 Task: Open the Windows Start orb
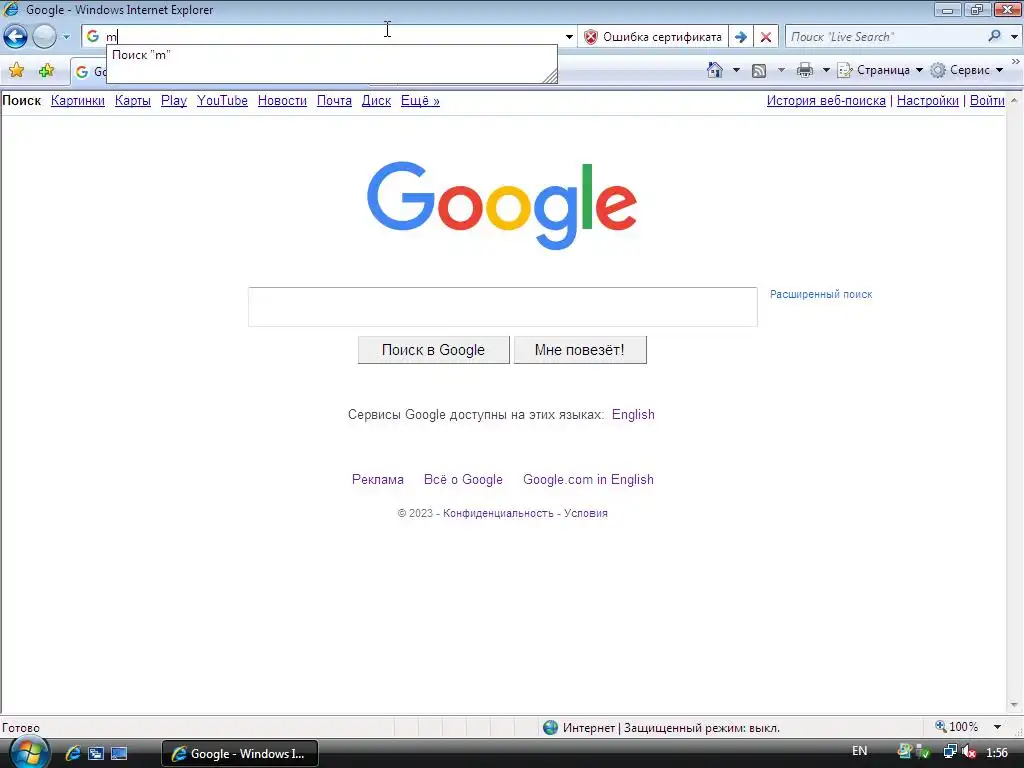29,753
